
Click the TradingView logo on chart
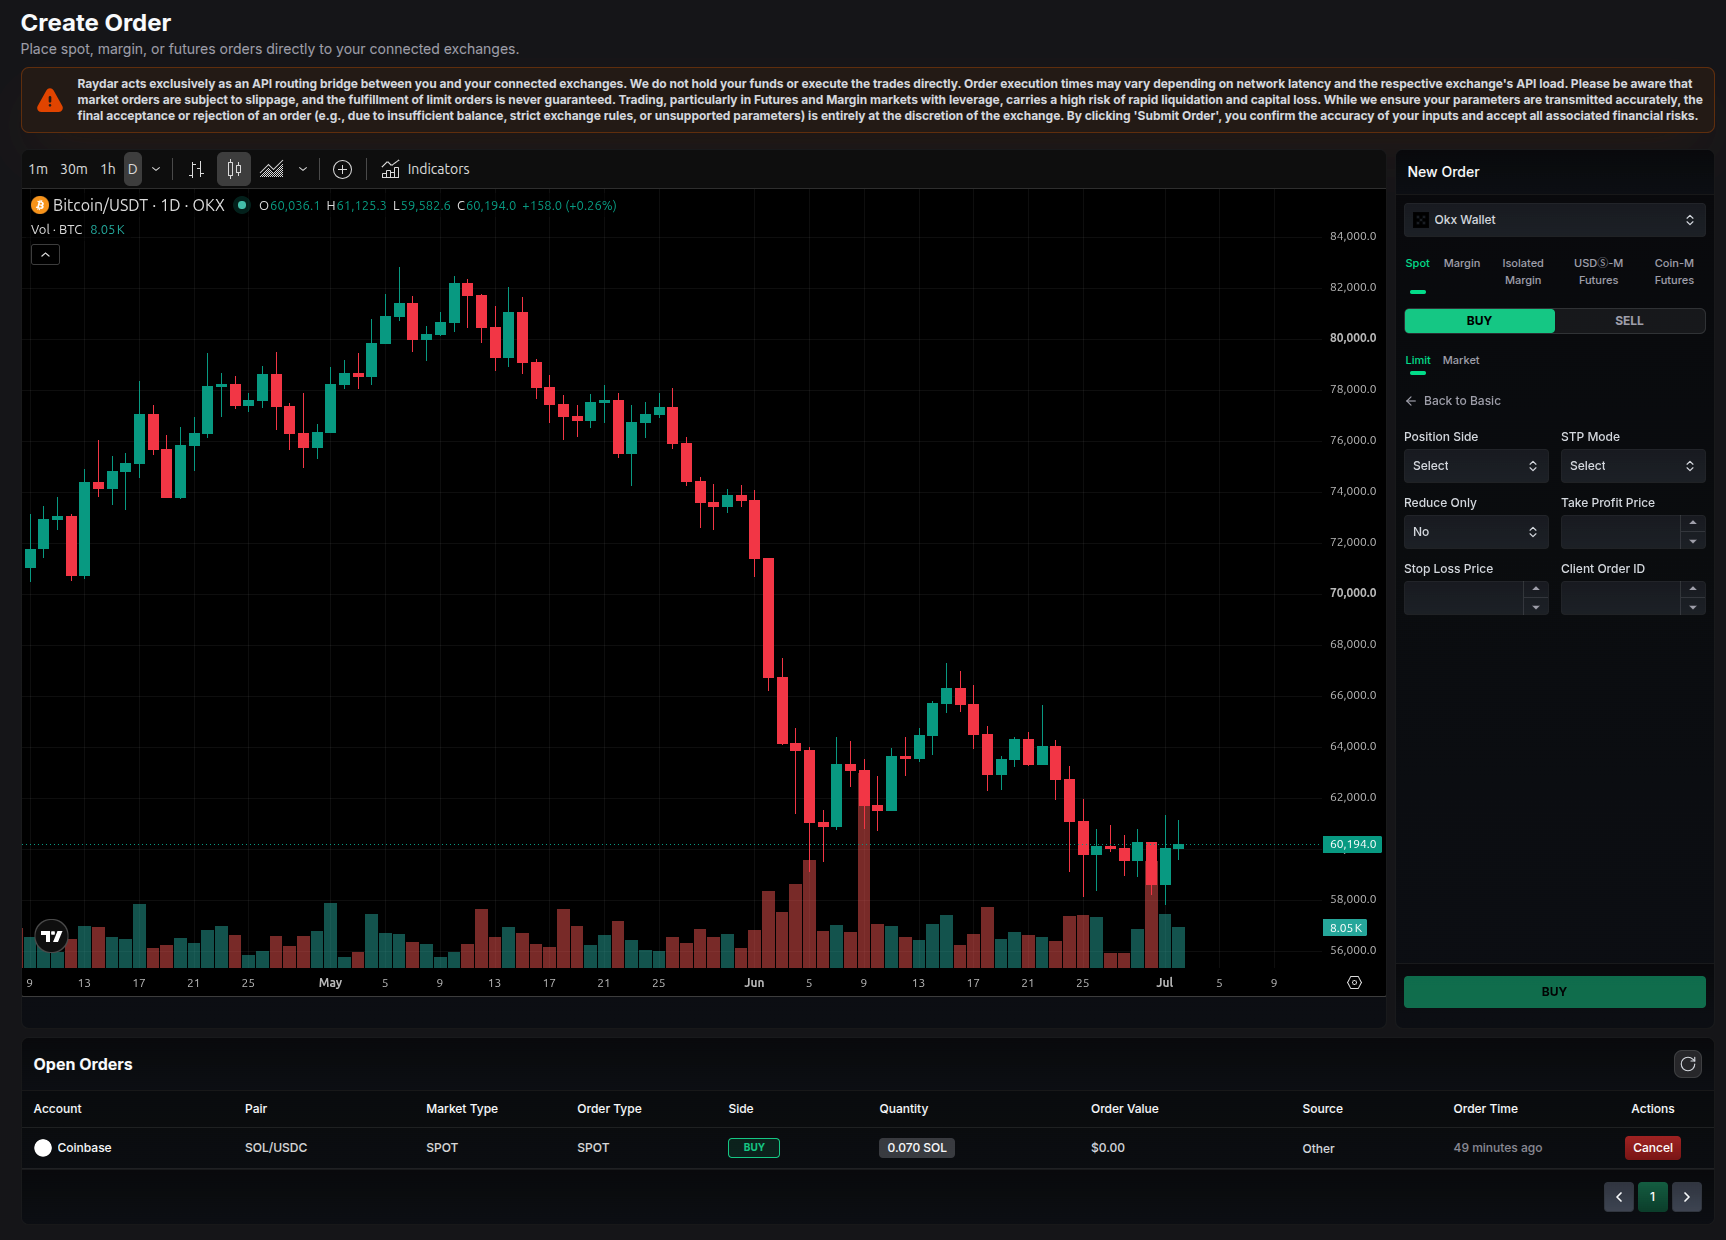pos(52,936)
